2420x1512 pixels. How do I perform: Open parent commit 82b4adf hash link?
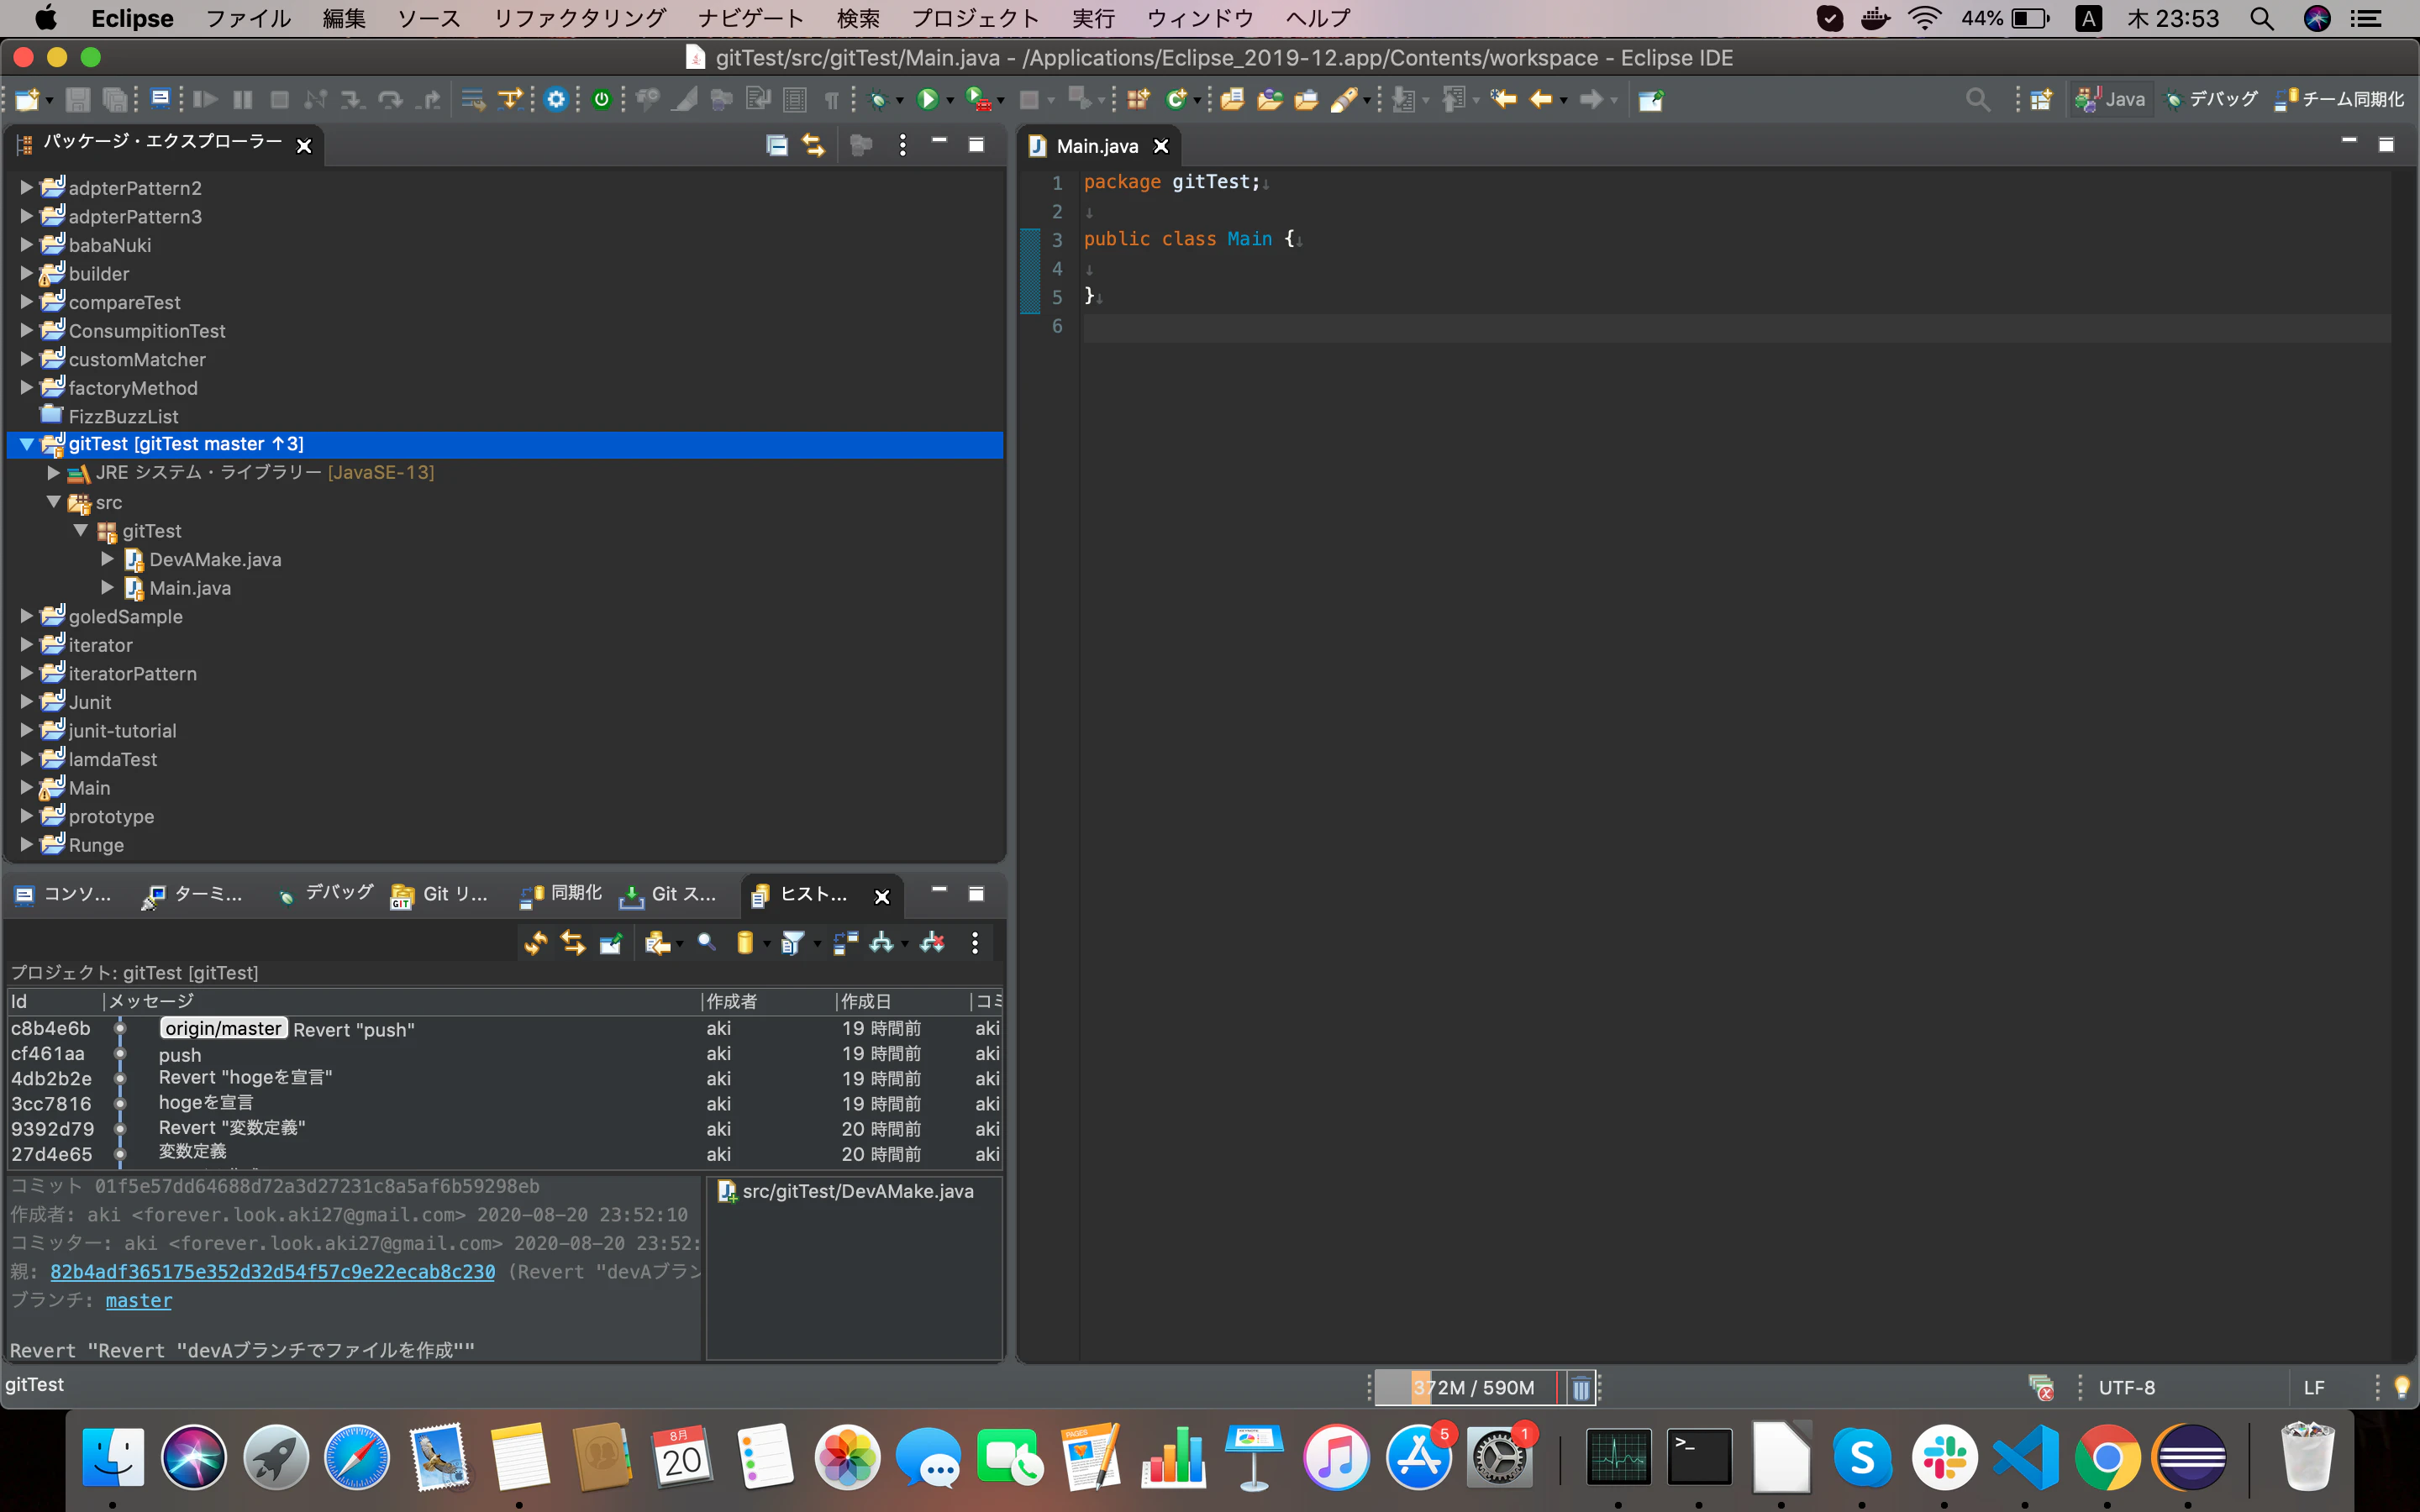click(272, 1271)
